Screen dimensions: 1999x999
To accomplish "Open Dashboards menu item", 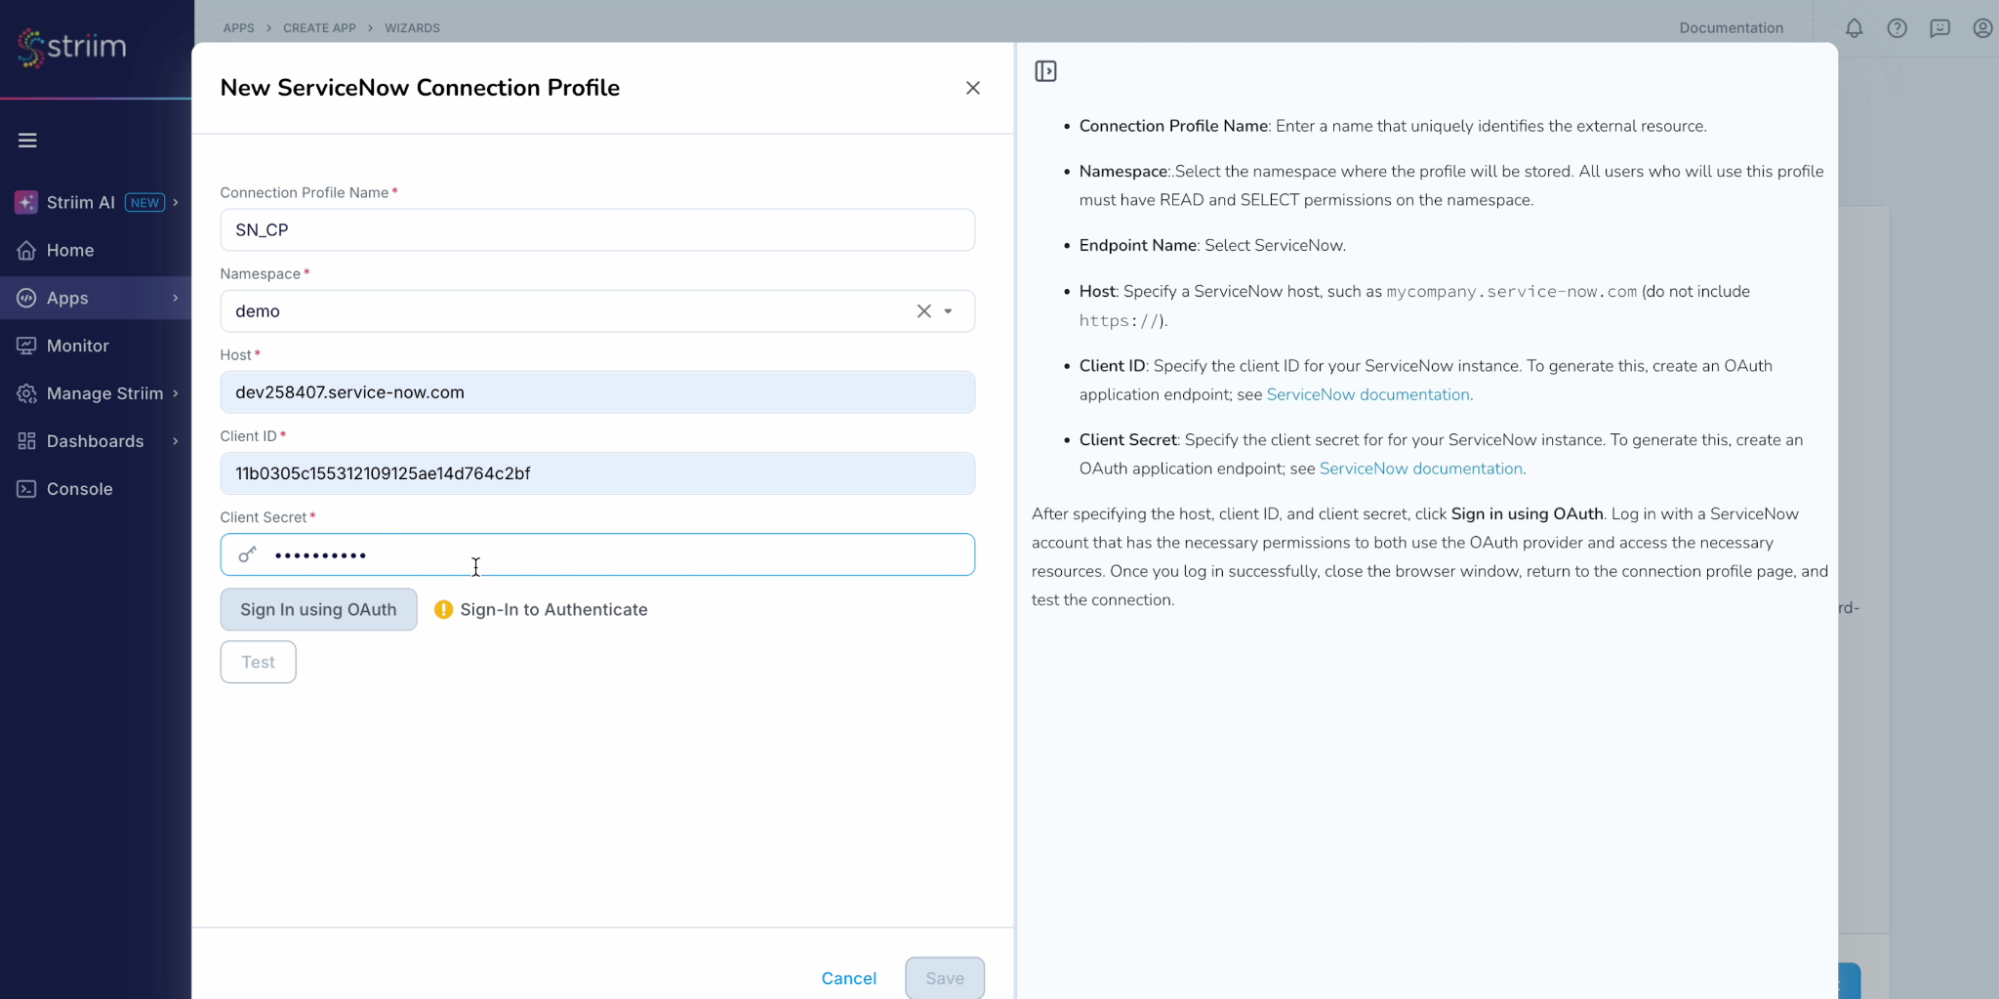I will click(96, 441).
